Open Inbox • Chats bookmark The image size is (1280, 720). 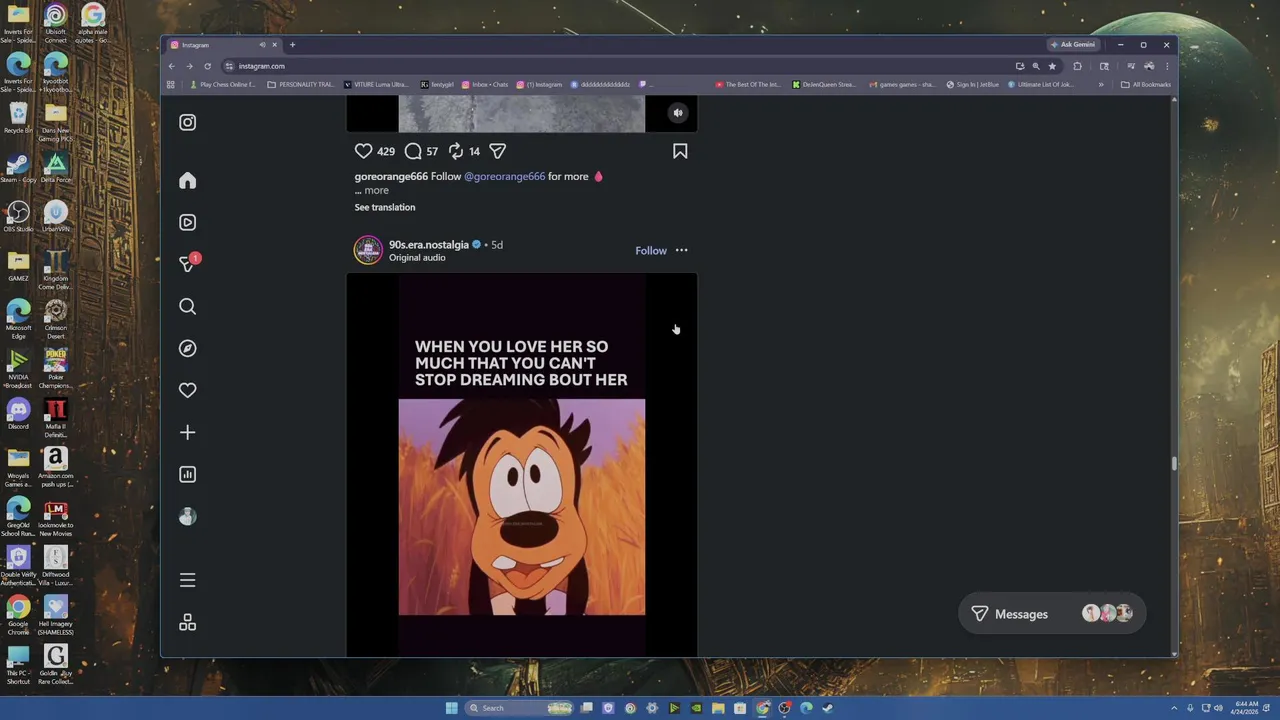(x=485, y=85)
